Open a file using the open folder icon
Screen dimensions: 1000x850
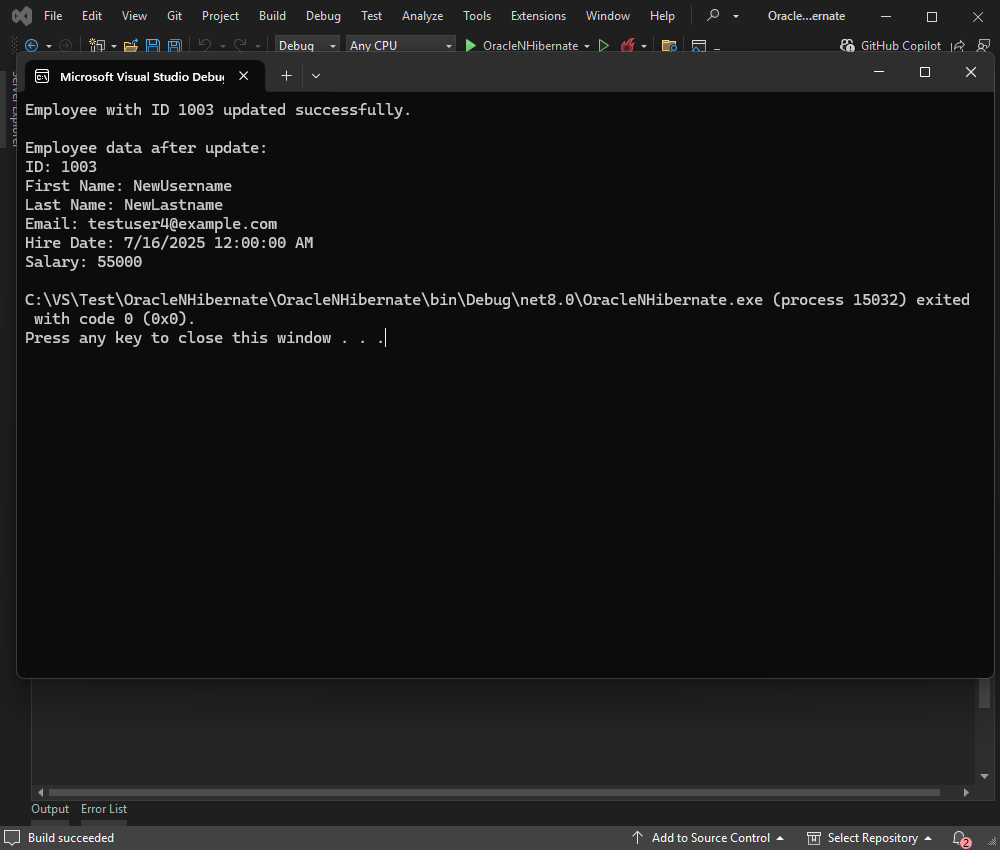point(130,45)
